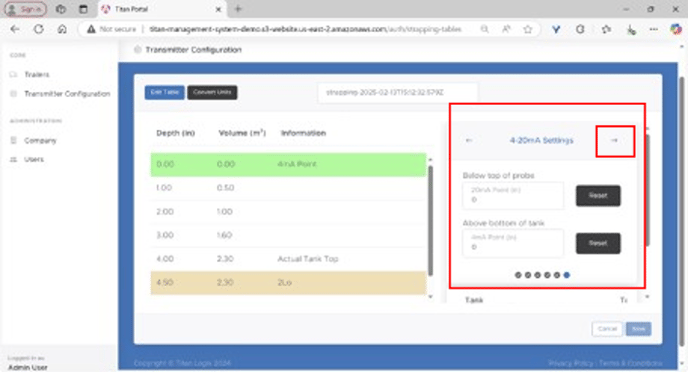Click icon beside Transmitter Configuration page title
This screenshot has height=372, width=688.
(x=137, y=50)
